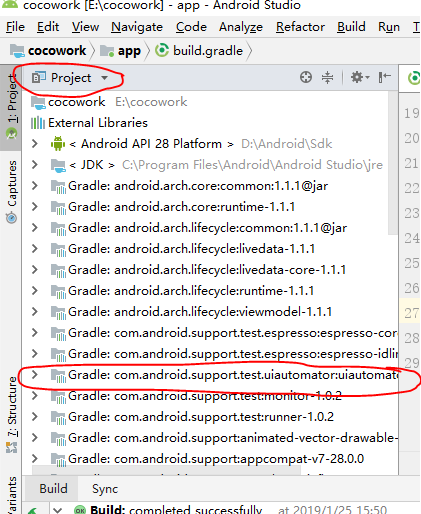
Task: Open the Code menu
Action: [191, 27]
